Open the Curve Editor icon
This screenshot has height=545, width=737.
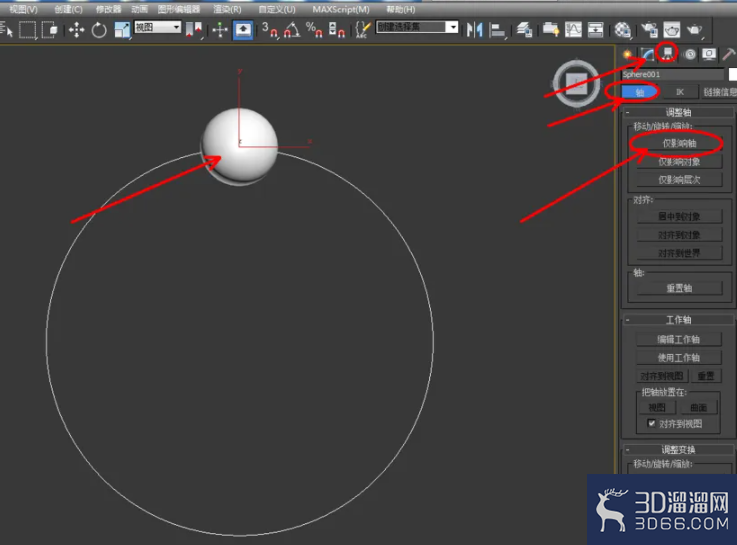573,30
